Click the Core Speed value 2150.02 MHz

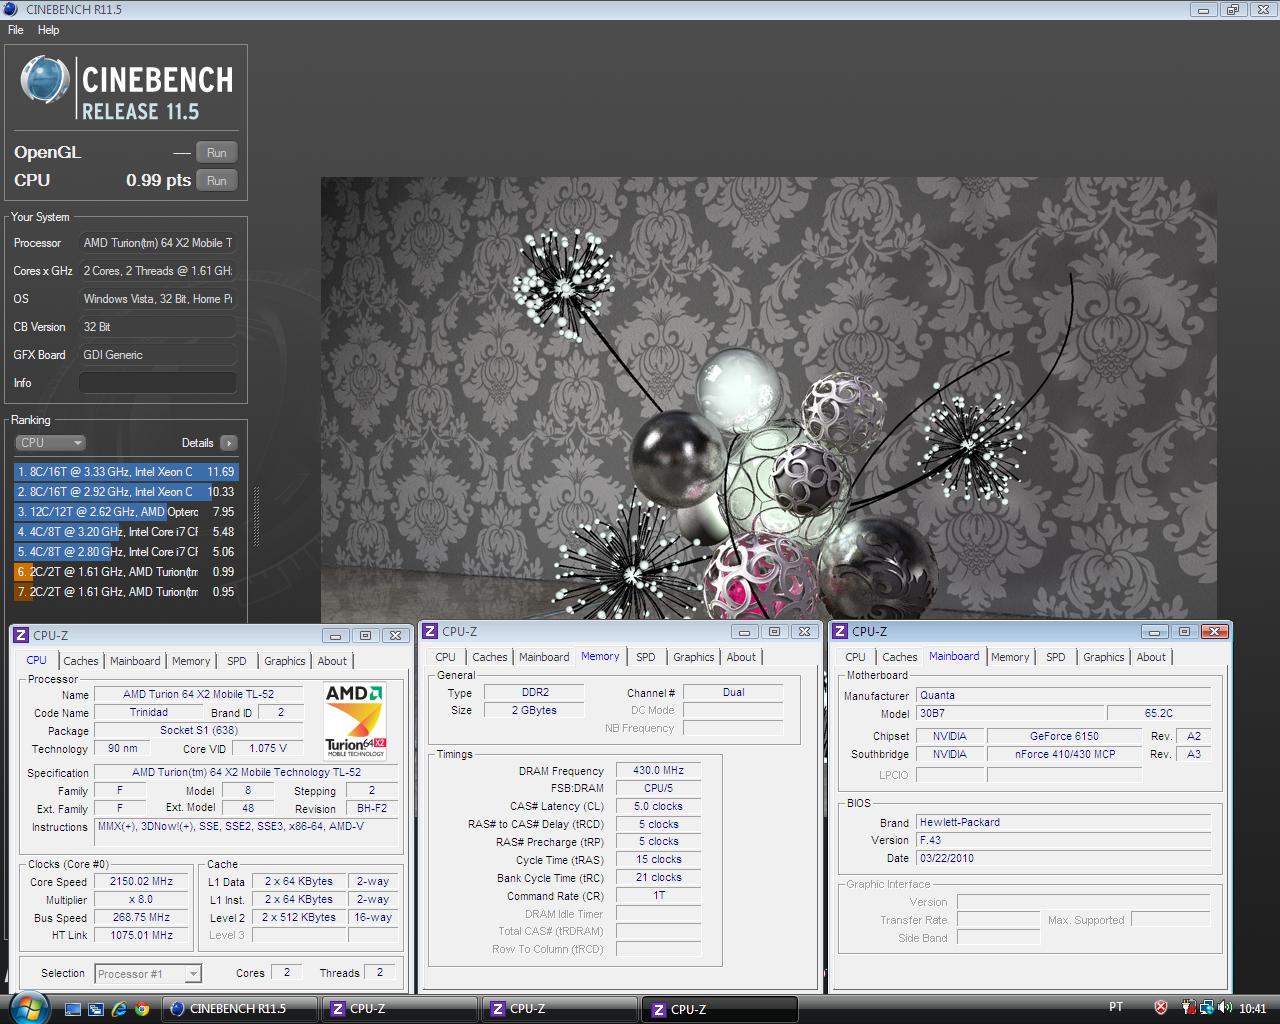click(x=141, y=882)
